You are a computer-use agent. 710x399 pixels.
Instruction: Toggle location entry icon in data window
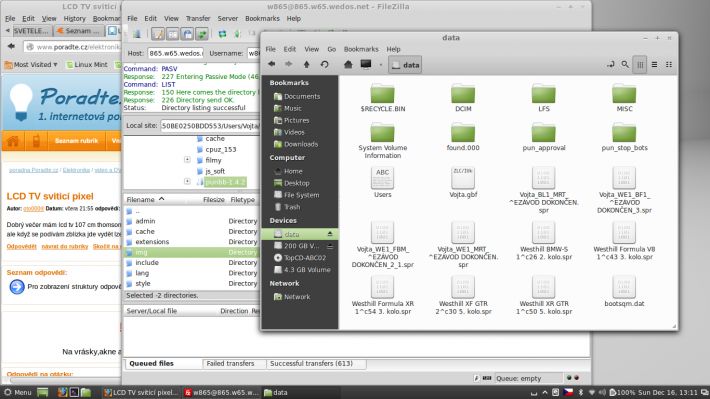coord(610,65)
